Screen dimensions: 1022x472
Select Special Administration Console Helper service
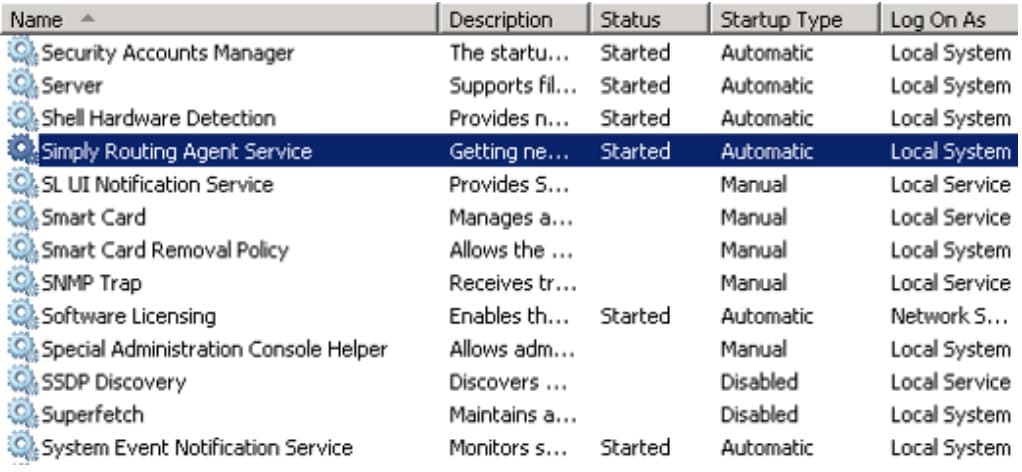click(x=214, y=350)
